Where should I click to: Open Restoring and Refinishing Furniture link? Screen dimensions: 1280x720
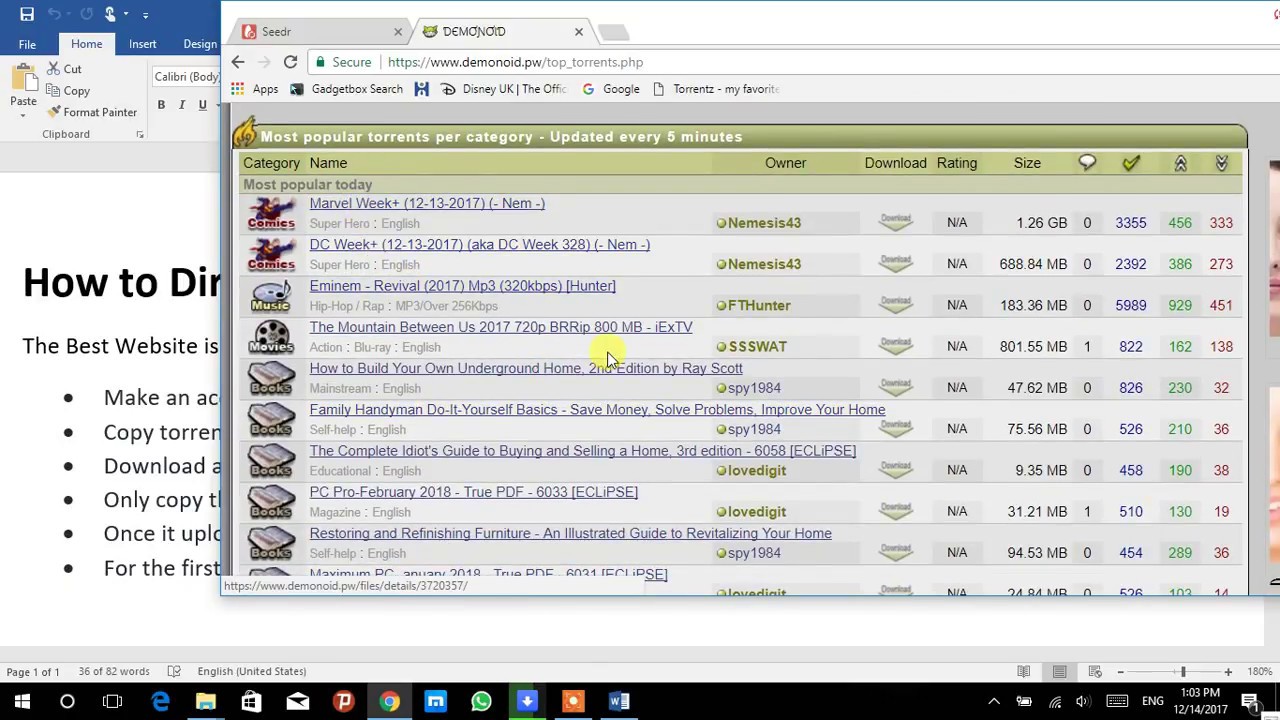pos(570,533)
